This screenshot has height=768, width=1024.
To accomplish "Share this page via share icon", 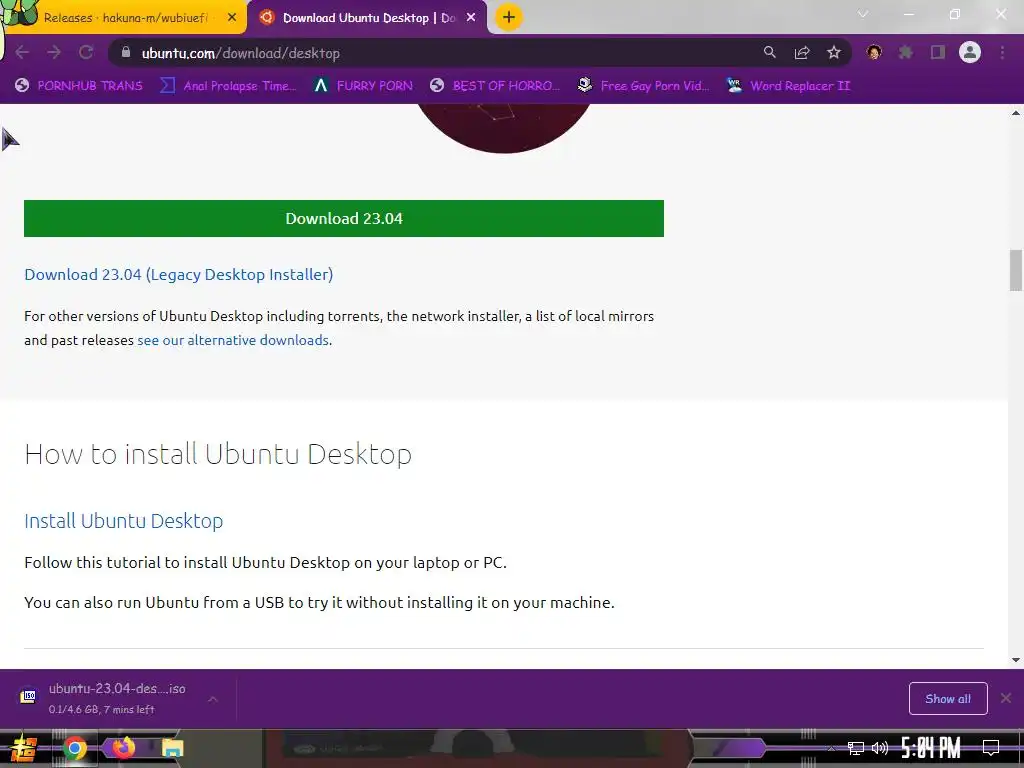I will (802, 53).
